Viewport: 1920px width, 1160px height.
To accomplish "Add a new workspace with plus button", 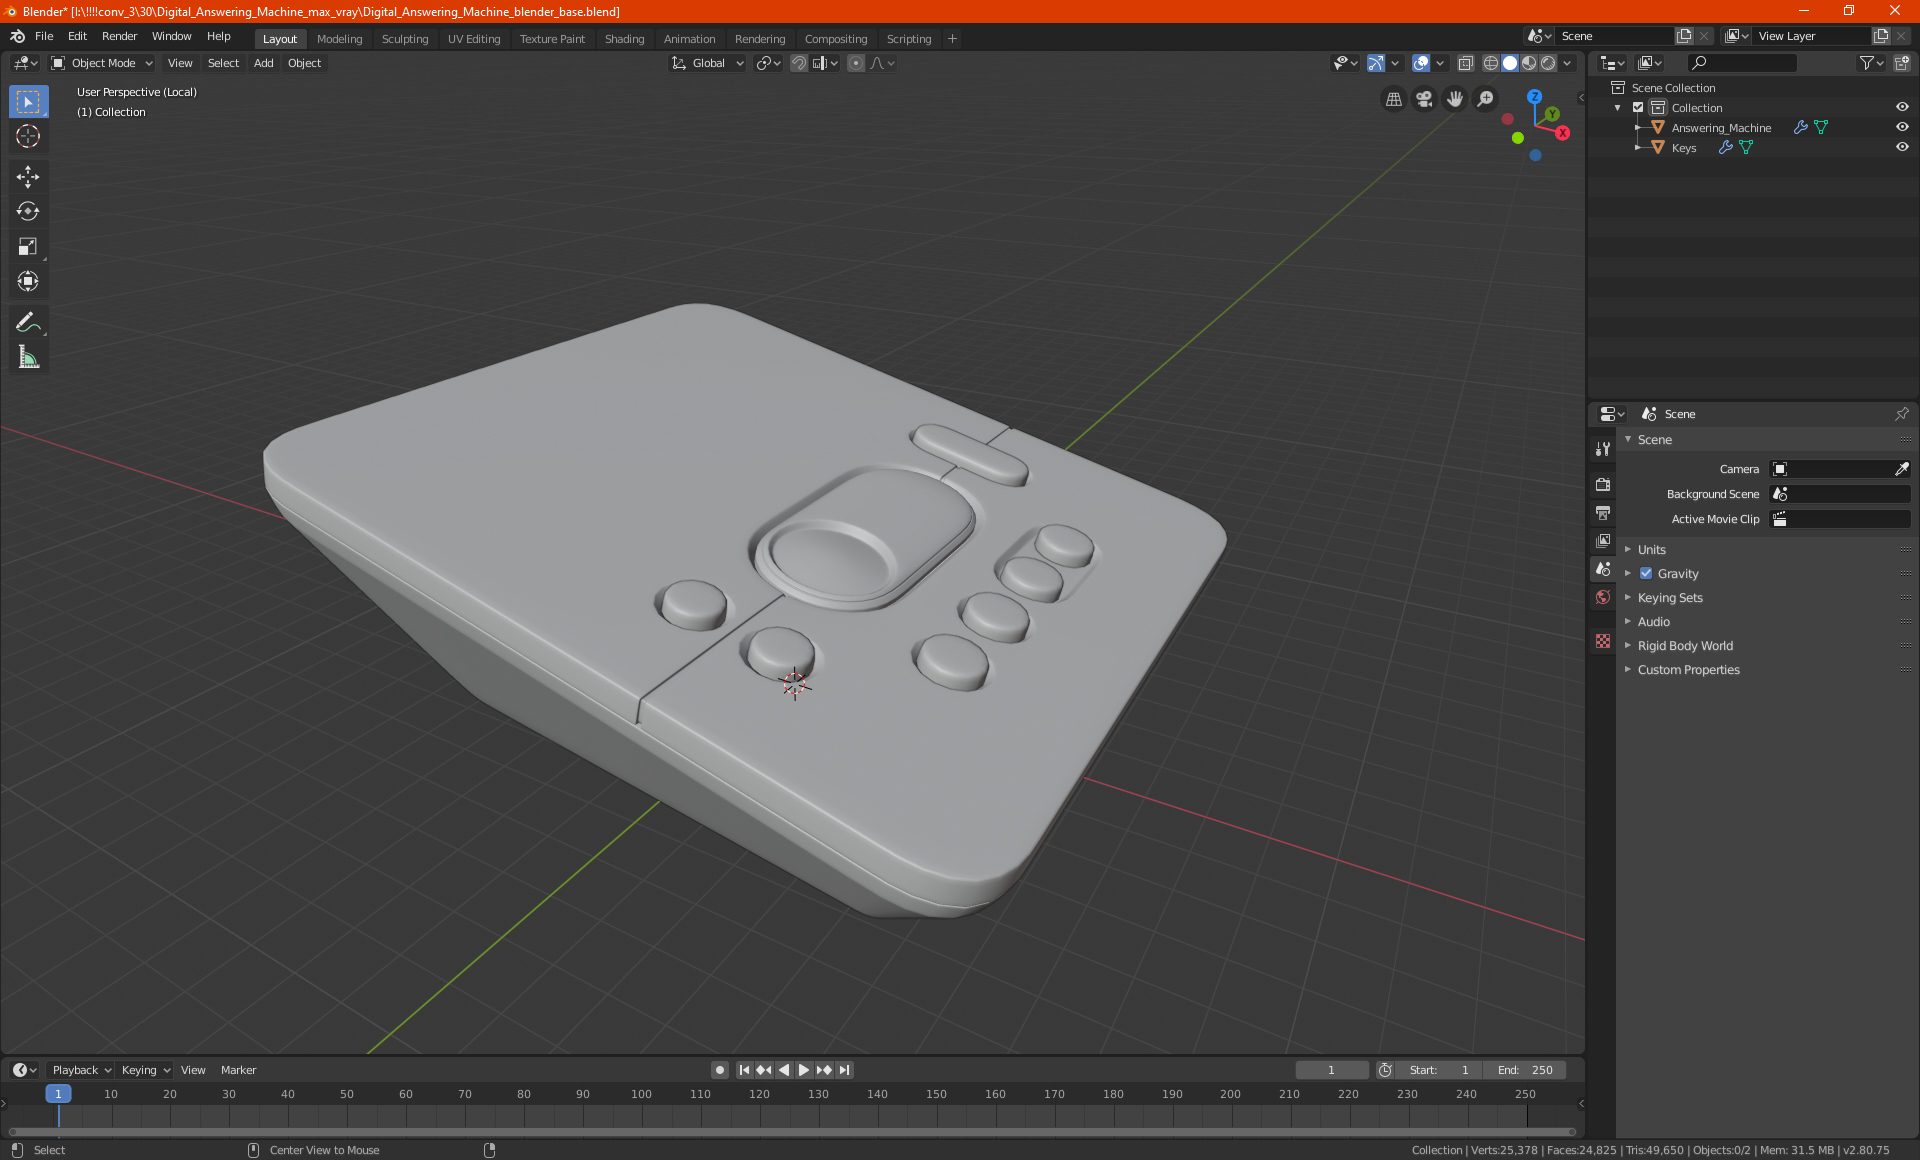I will 952,39.
